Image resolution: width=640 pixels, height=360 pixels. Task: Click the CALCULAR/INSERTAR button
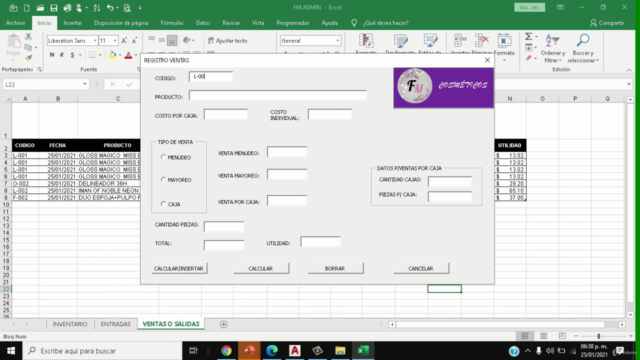179,269
